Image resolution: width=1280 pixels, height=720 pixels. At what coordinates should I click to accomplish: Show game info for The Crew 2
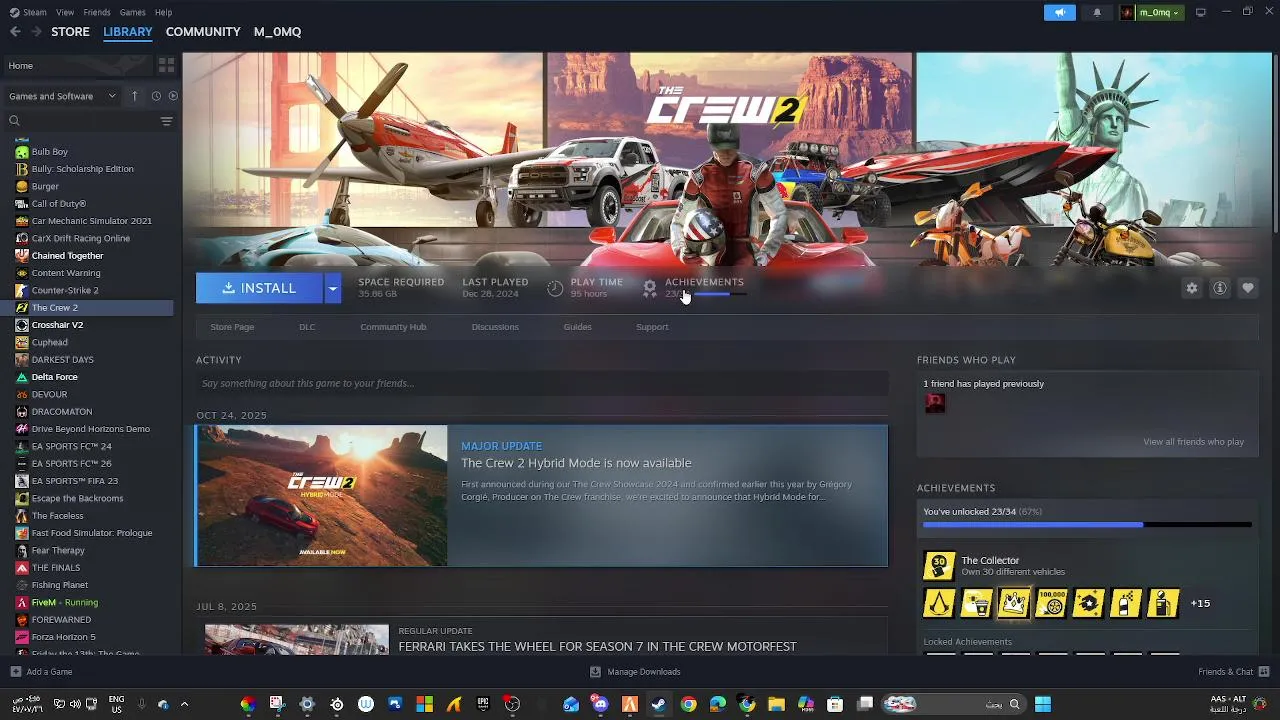click(1220, 288)
